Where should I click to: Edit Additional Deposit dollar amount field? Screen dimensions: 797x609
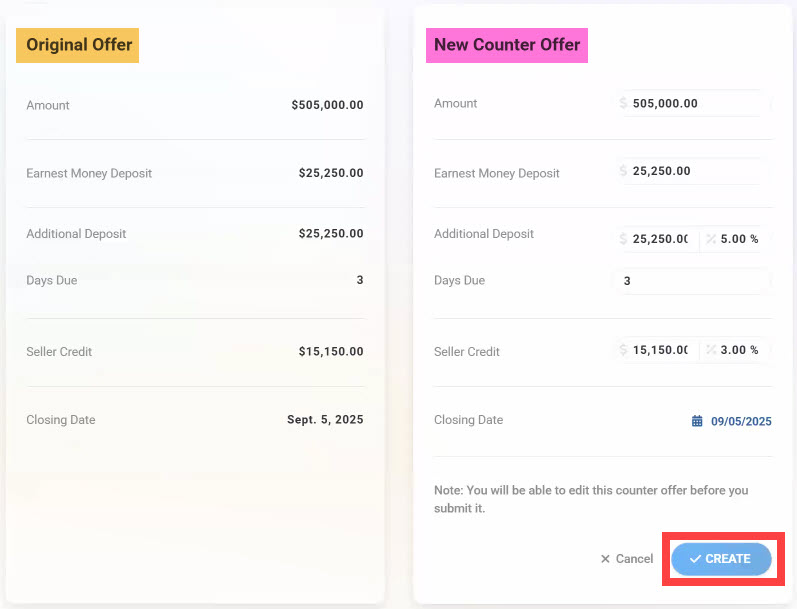click(x=658, y=239)
